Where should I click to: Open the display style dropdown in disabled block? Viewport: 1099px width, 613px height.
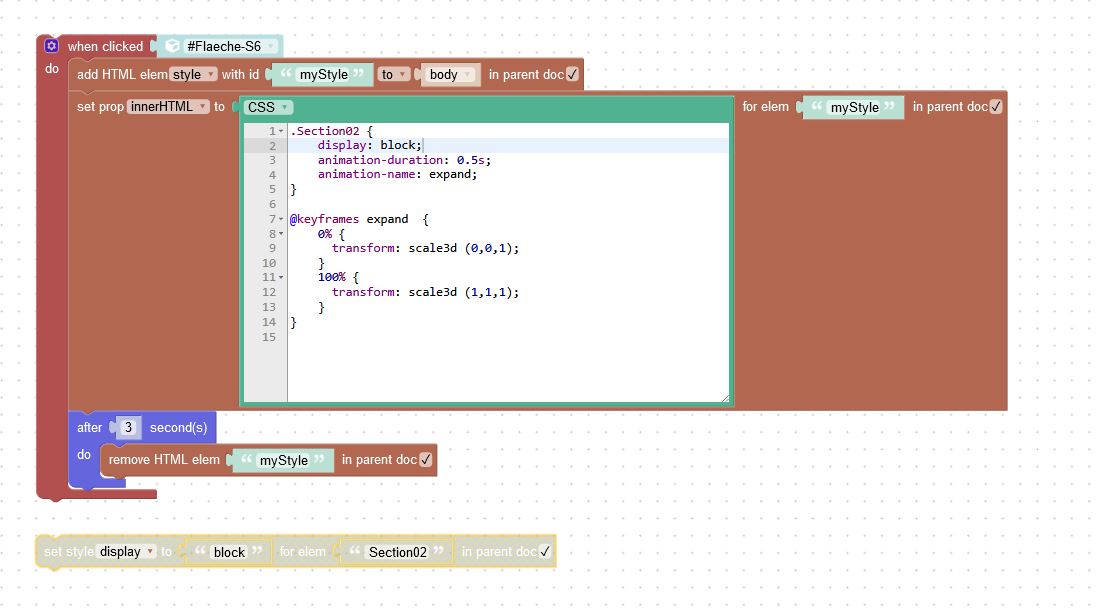point(126,552)
